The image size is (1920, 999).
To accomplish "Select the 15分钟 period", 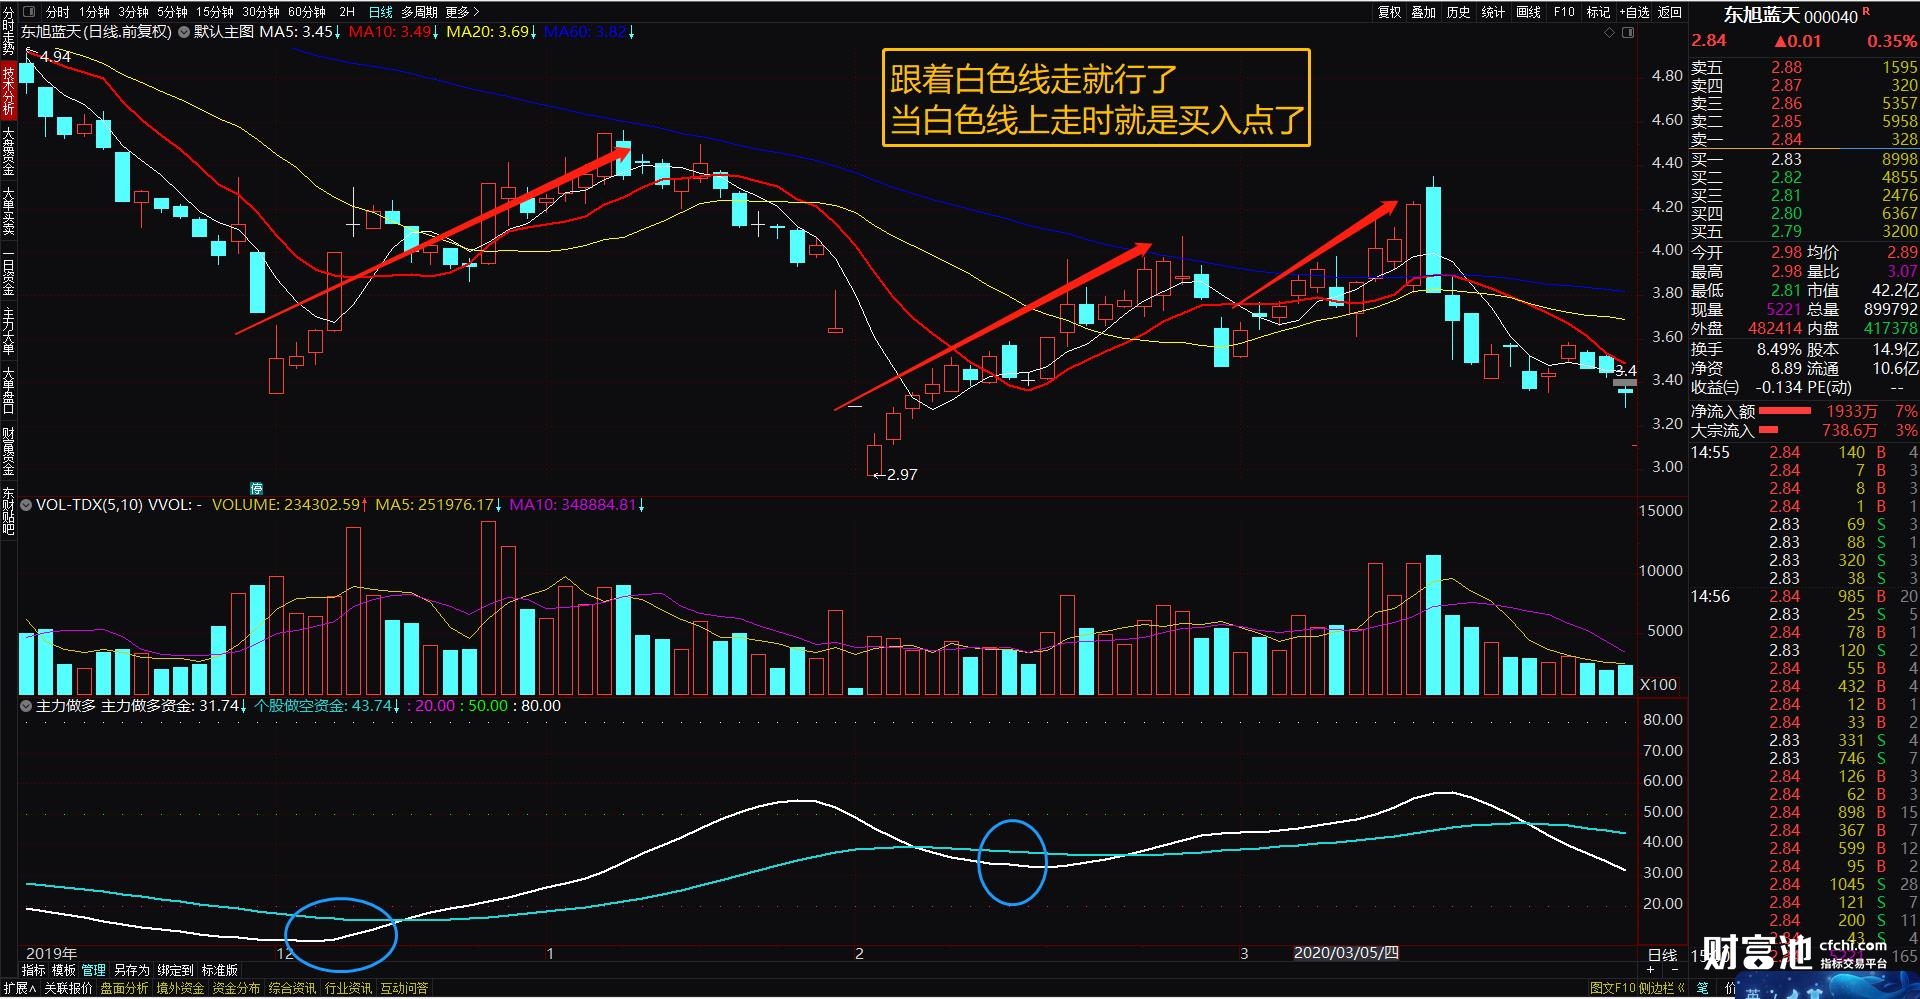I will [214, 12].
